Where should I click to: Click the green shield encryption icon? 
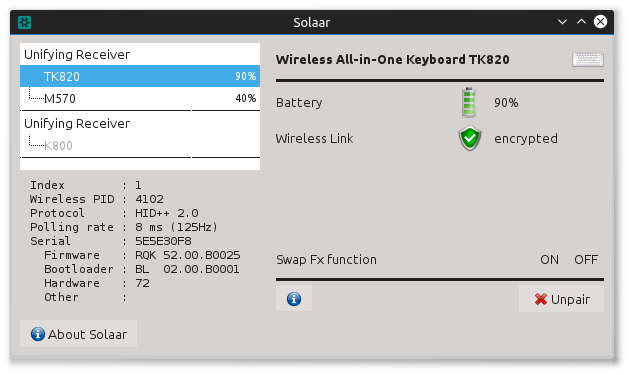tap(470, 138)
